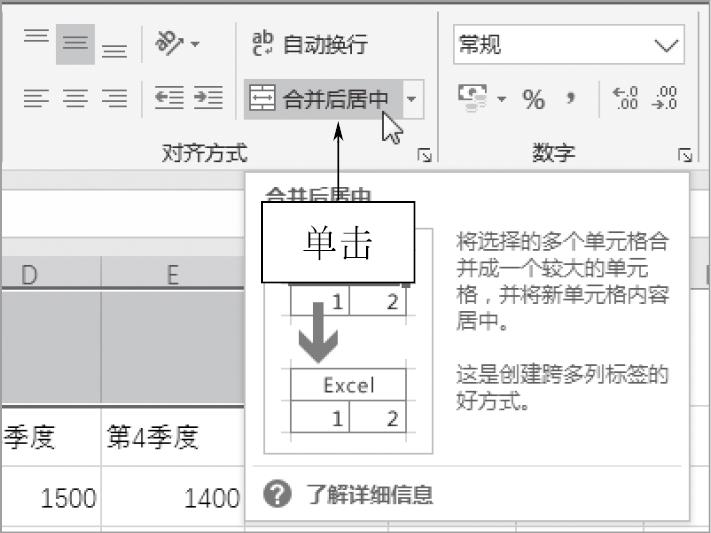Click the Top Align icon

pyautogui.click(x=36, y=36)
